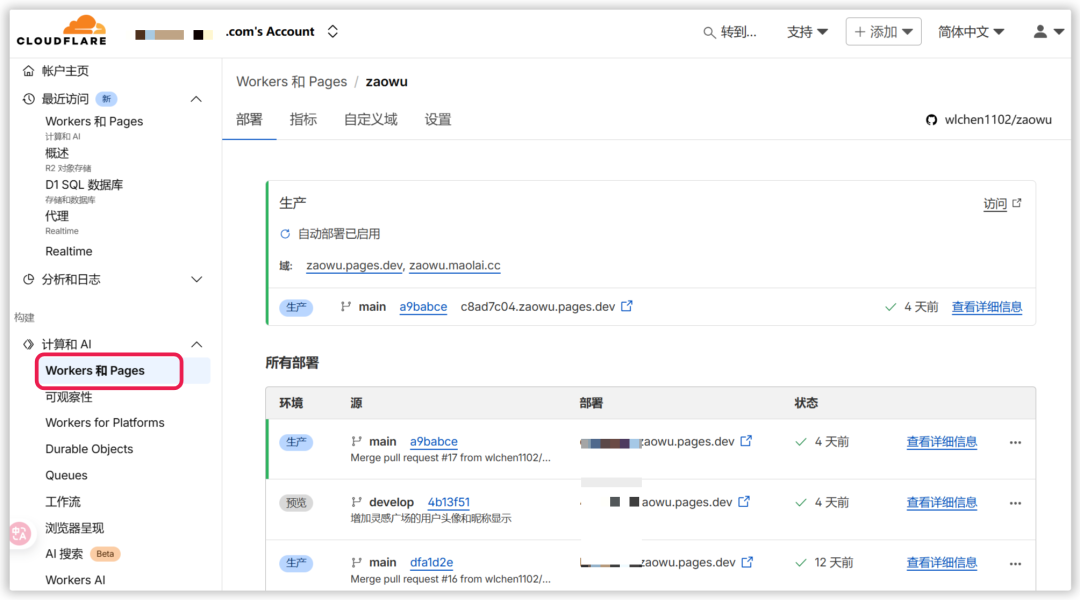Open 可观察性 in sidebar
Viewport: 1080px width, 600px height.
pyautogui.click(x=69, y=397)
